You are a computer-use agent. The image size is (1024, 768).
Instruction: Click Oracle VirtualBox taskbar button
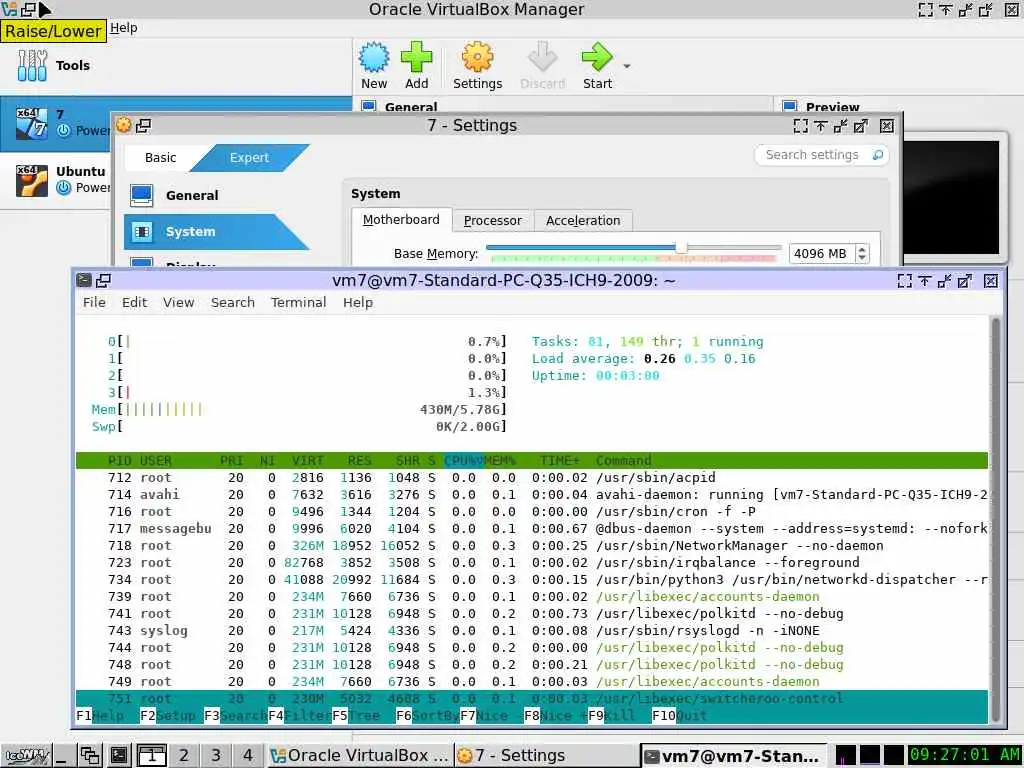[x=359, y=756]
